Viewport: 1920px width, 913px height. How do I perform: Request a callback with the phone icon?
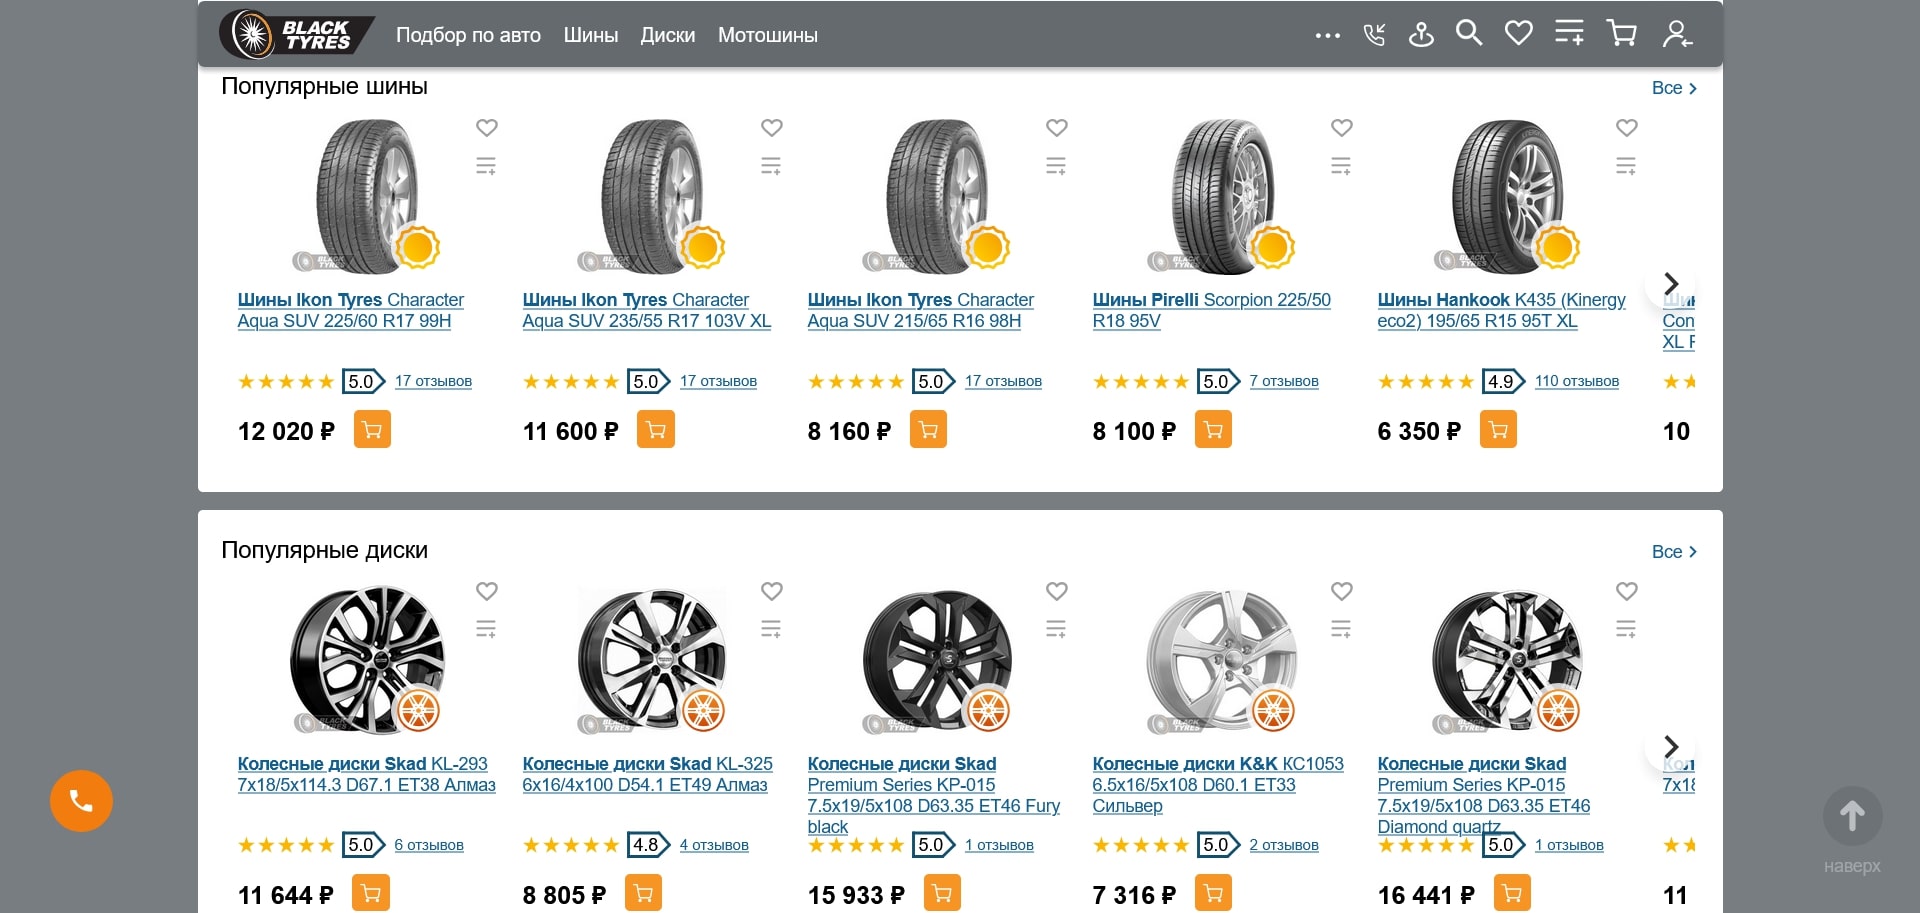(1373, 33)
